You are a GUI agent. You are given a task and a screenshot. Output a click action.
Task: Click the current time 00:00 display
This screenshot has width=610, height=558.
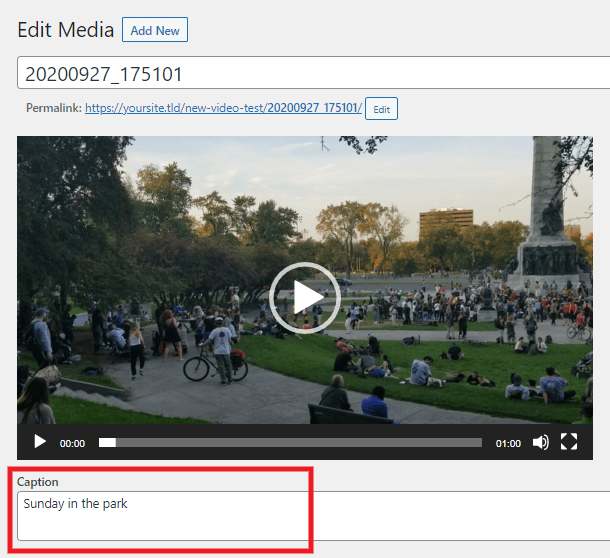pos(72,443)
